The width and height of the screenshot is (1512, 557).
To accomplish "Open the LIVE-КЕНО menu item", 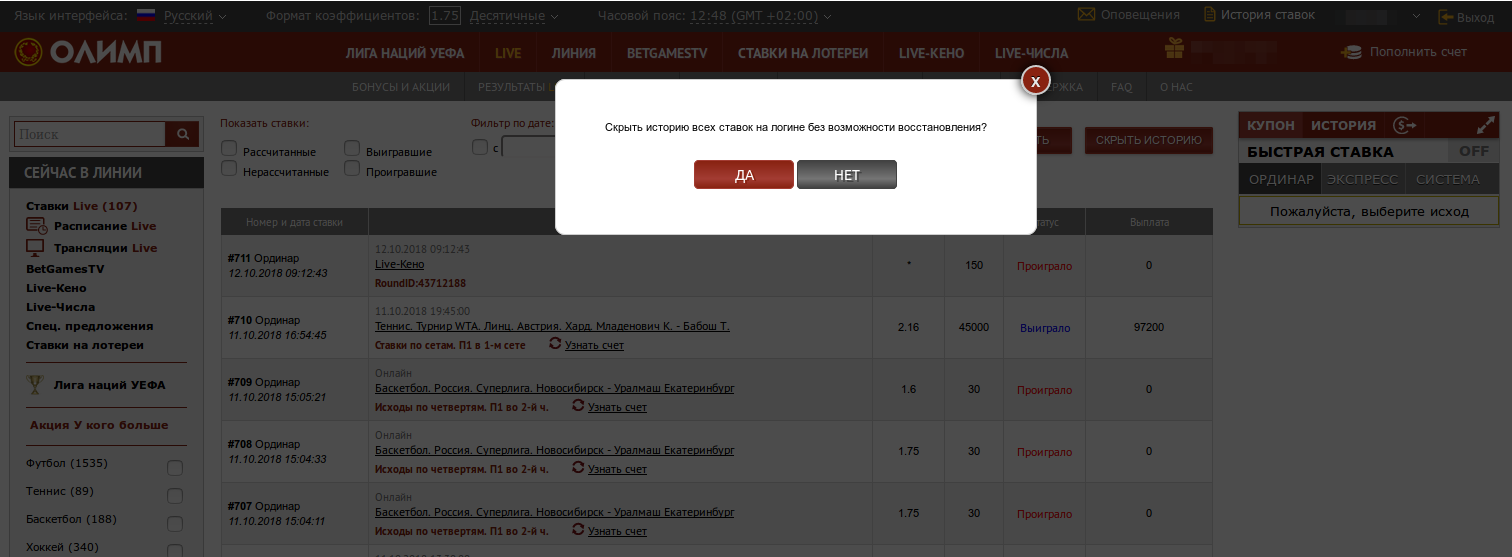I will pyautogui.click(x=931, y=53).
